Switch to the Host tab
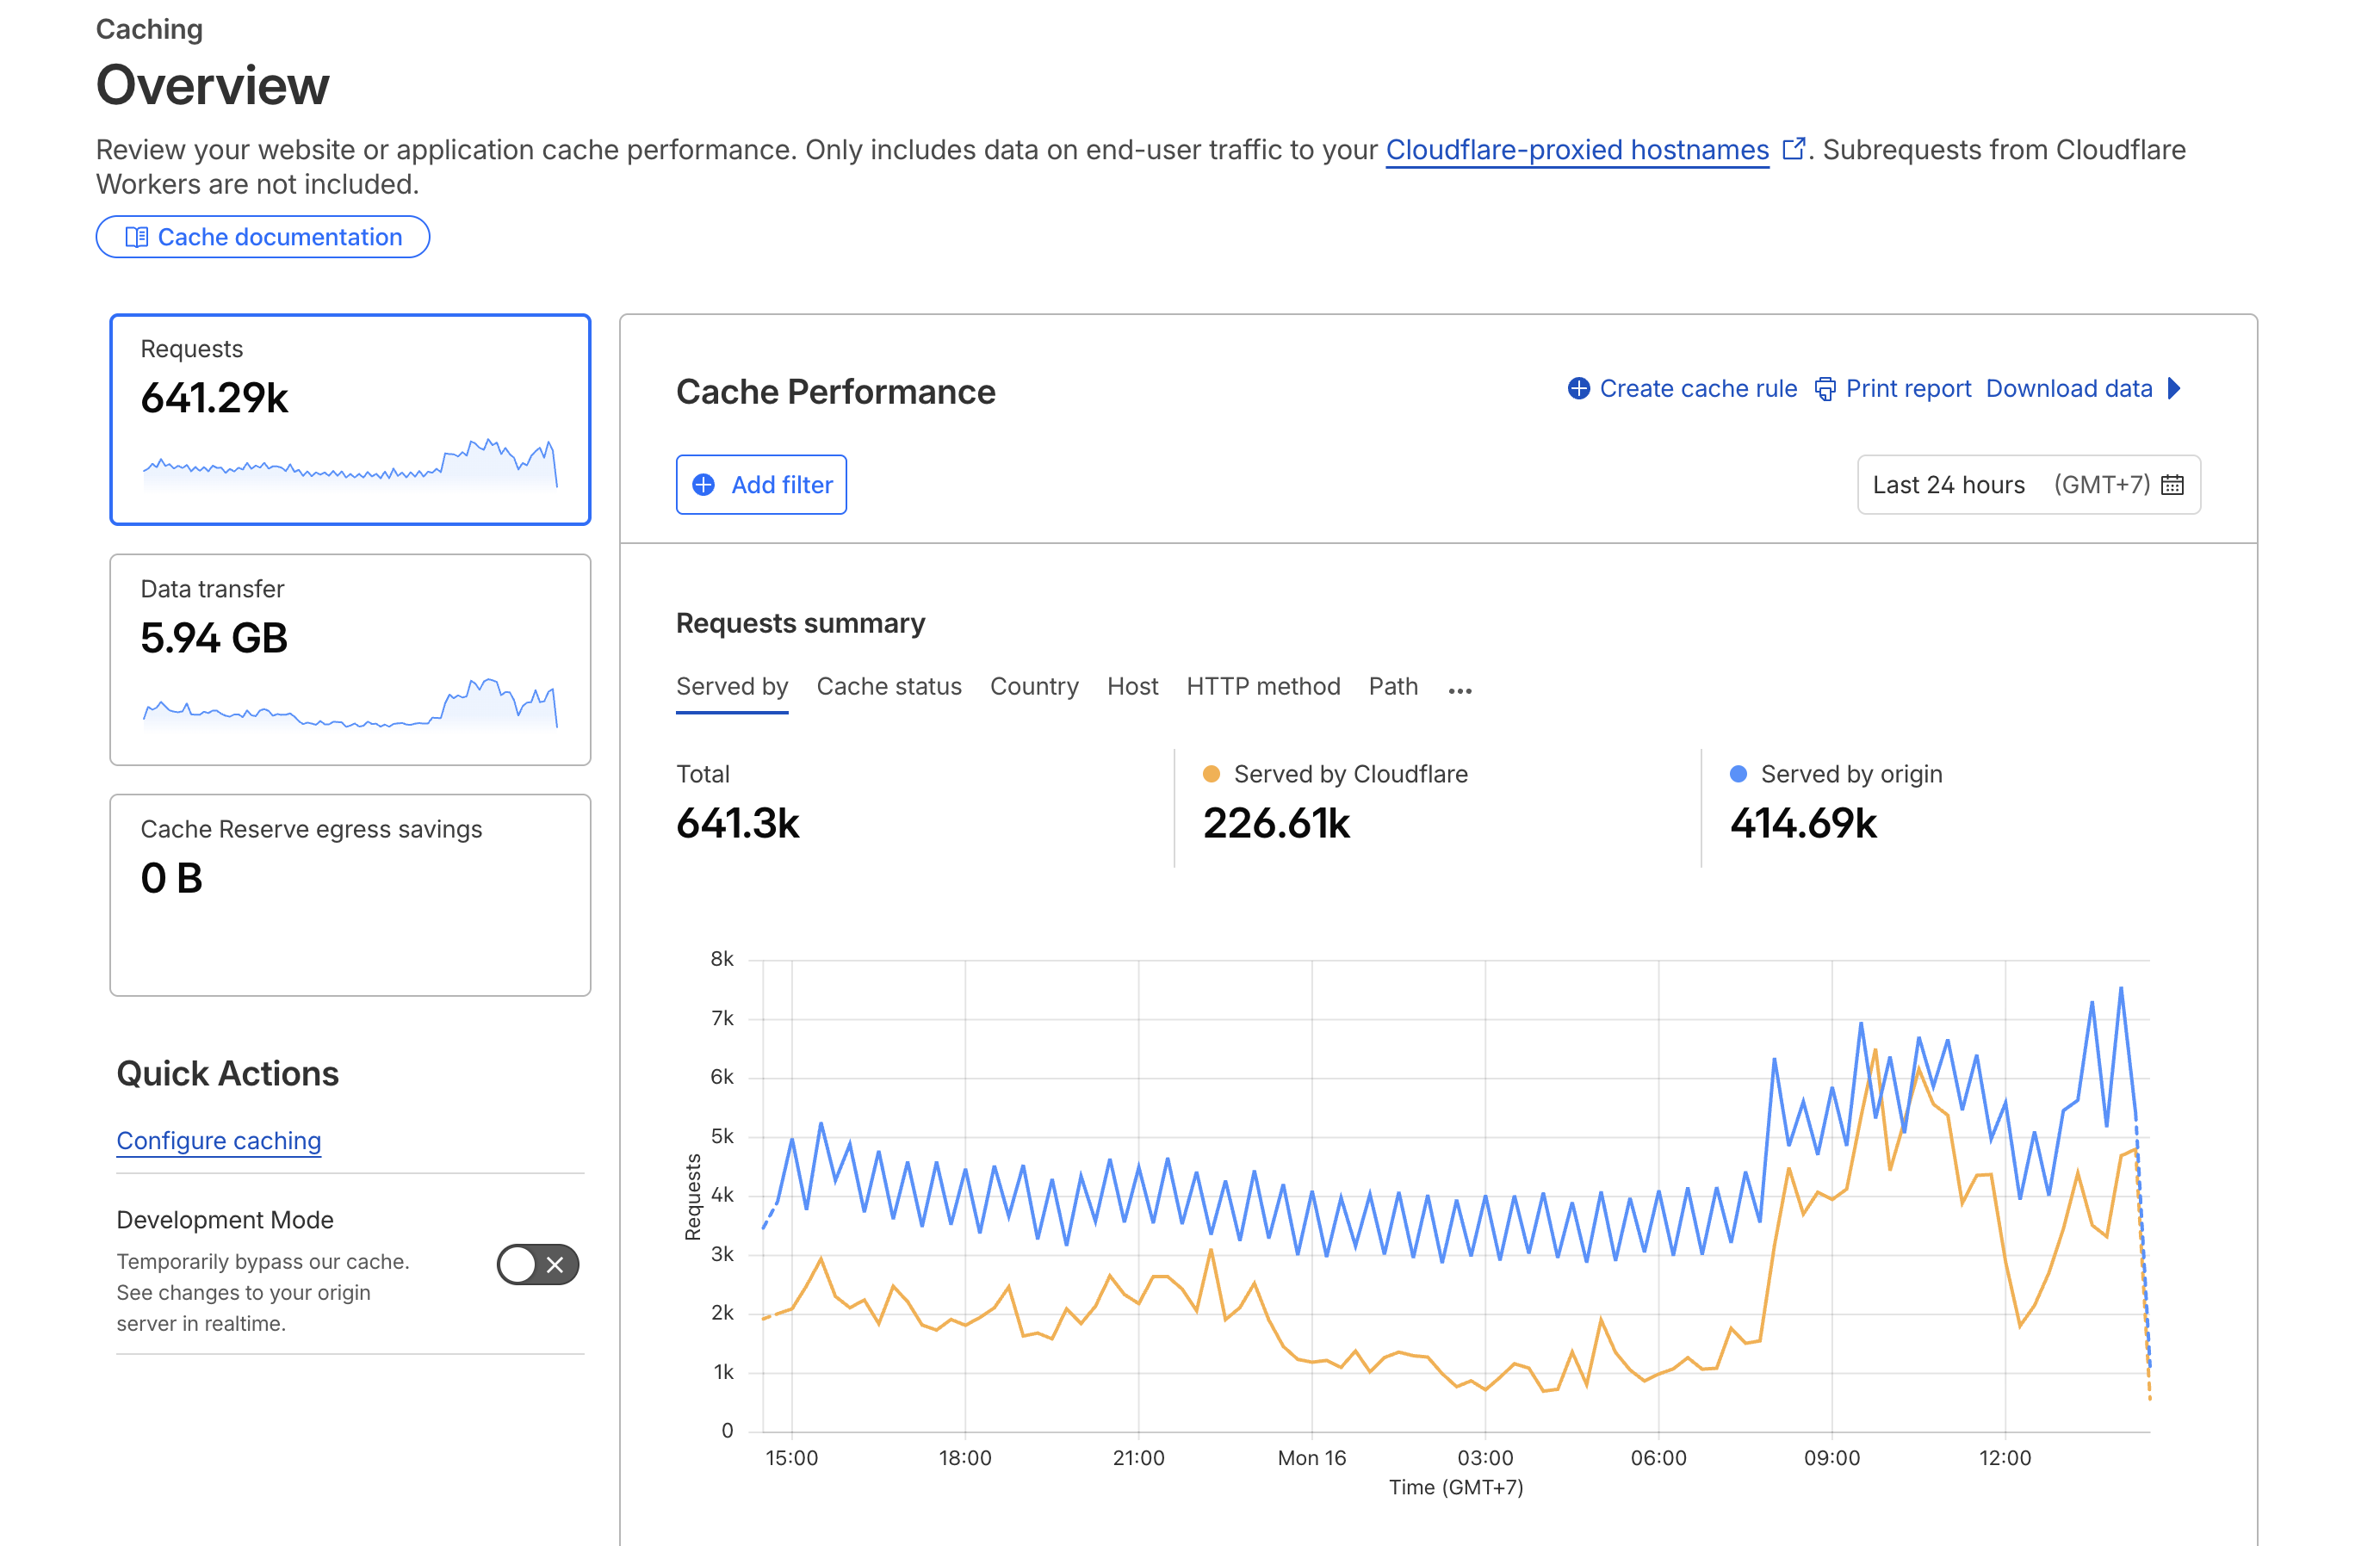The height and width of the screenshot is (1546, 2380). [x=1132, y=686]
